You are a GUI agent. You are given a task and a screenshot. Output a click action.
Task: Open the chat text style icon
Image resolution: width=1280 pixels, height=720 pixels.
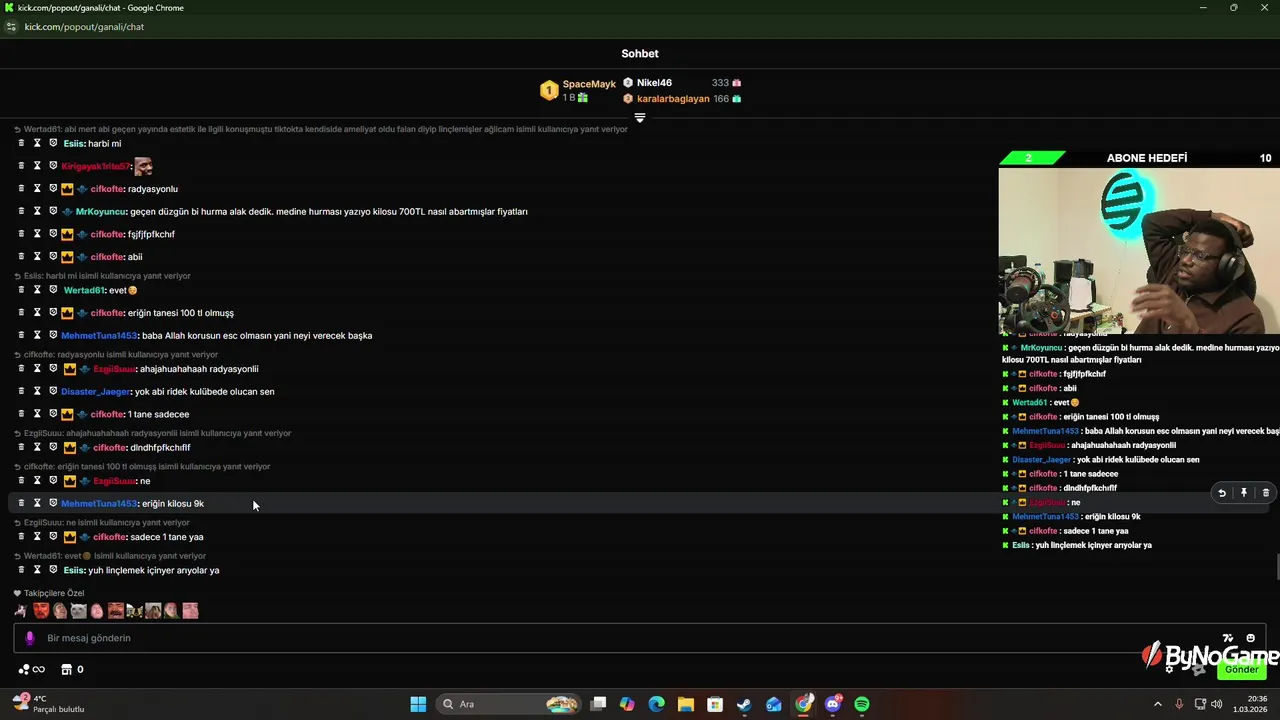1228,638
